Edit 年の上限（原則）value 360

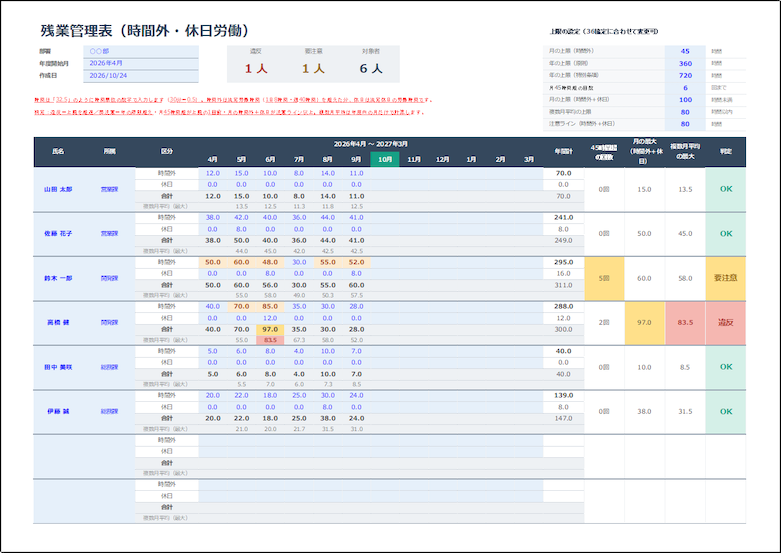(x=685, y=63)
